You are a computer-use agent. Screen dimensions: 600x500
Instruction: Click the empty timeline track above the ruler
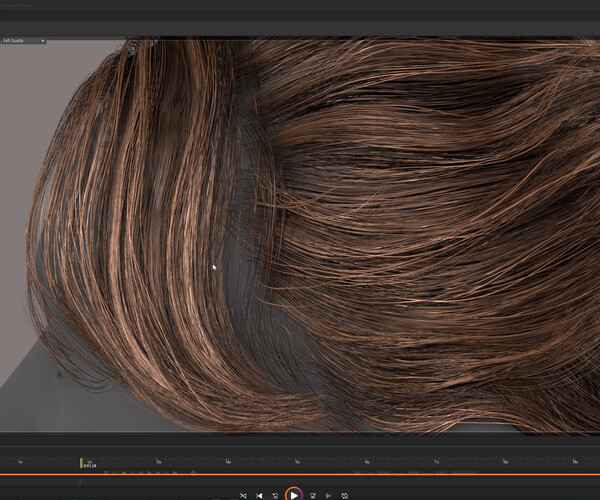300,443
